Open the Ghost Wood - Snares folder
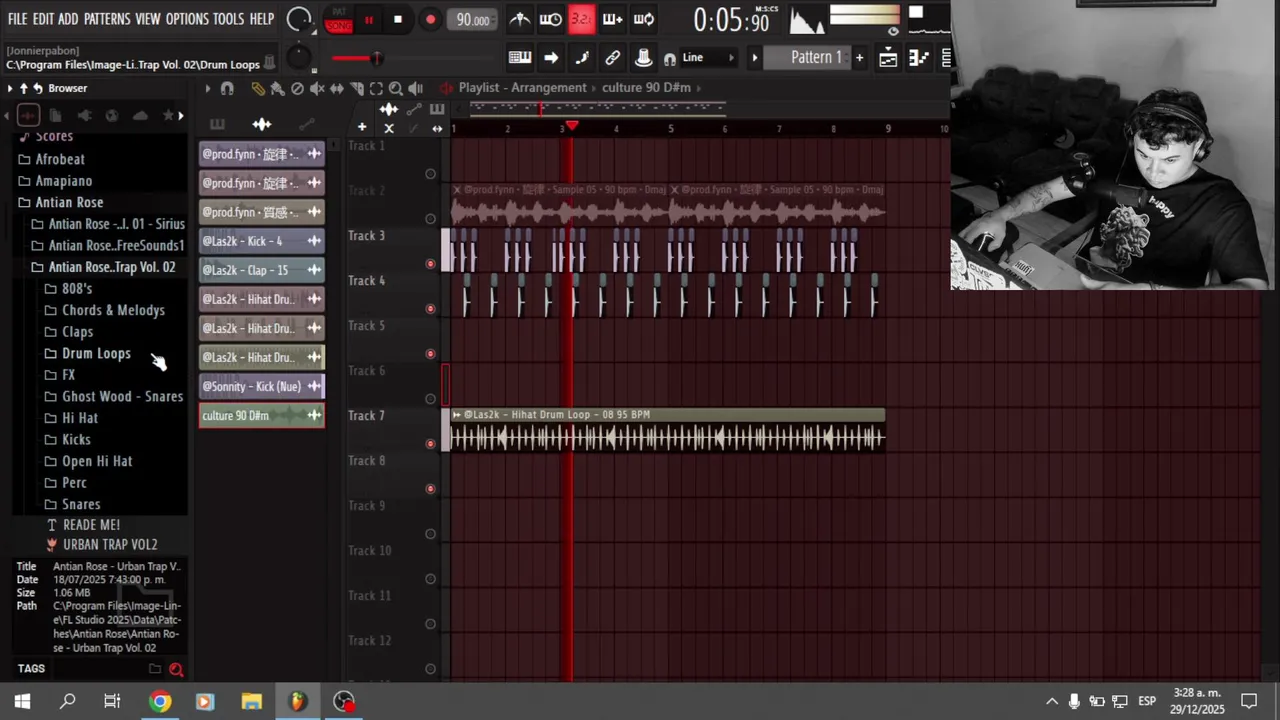Viewport: 1280px width, 720px height. pos(122,396)
